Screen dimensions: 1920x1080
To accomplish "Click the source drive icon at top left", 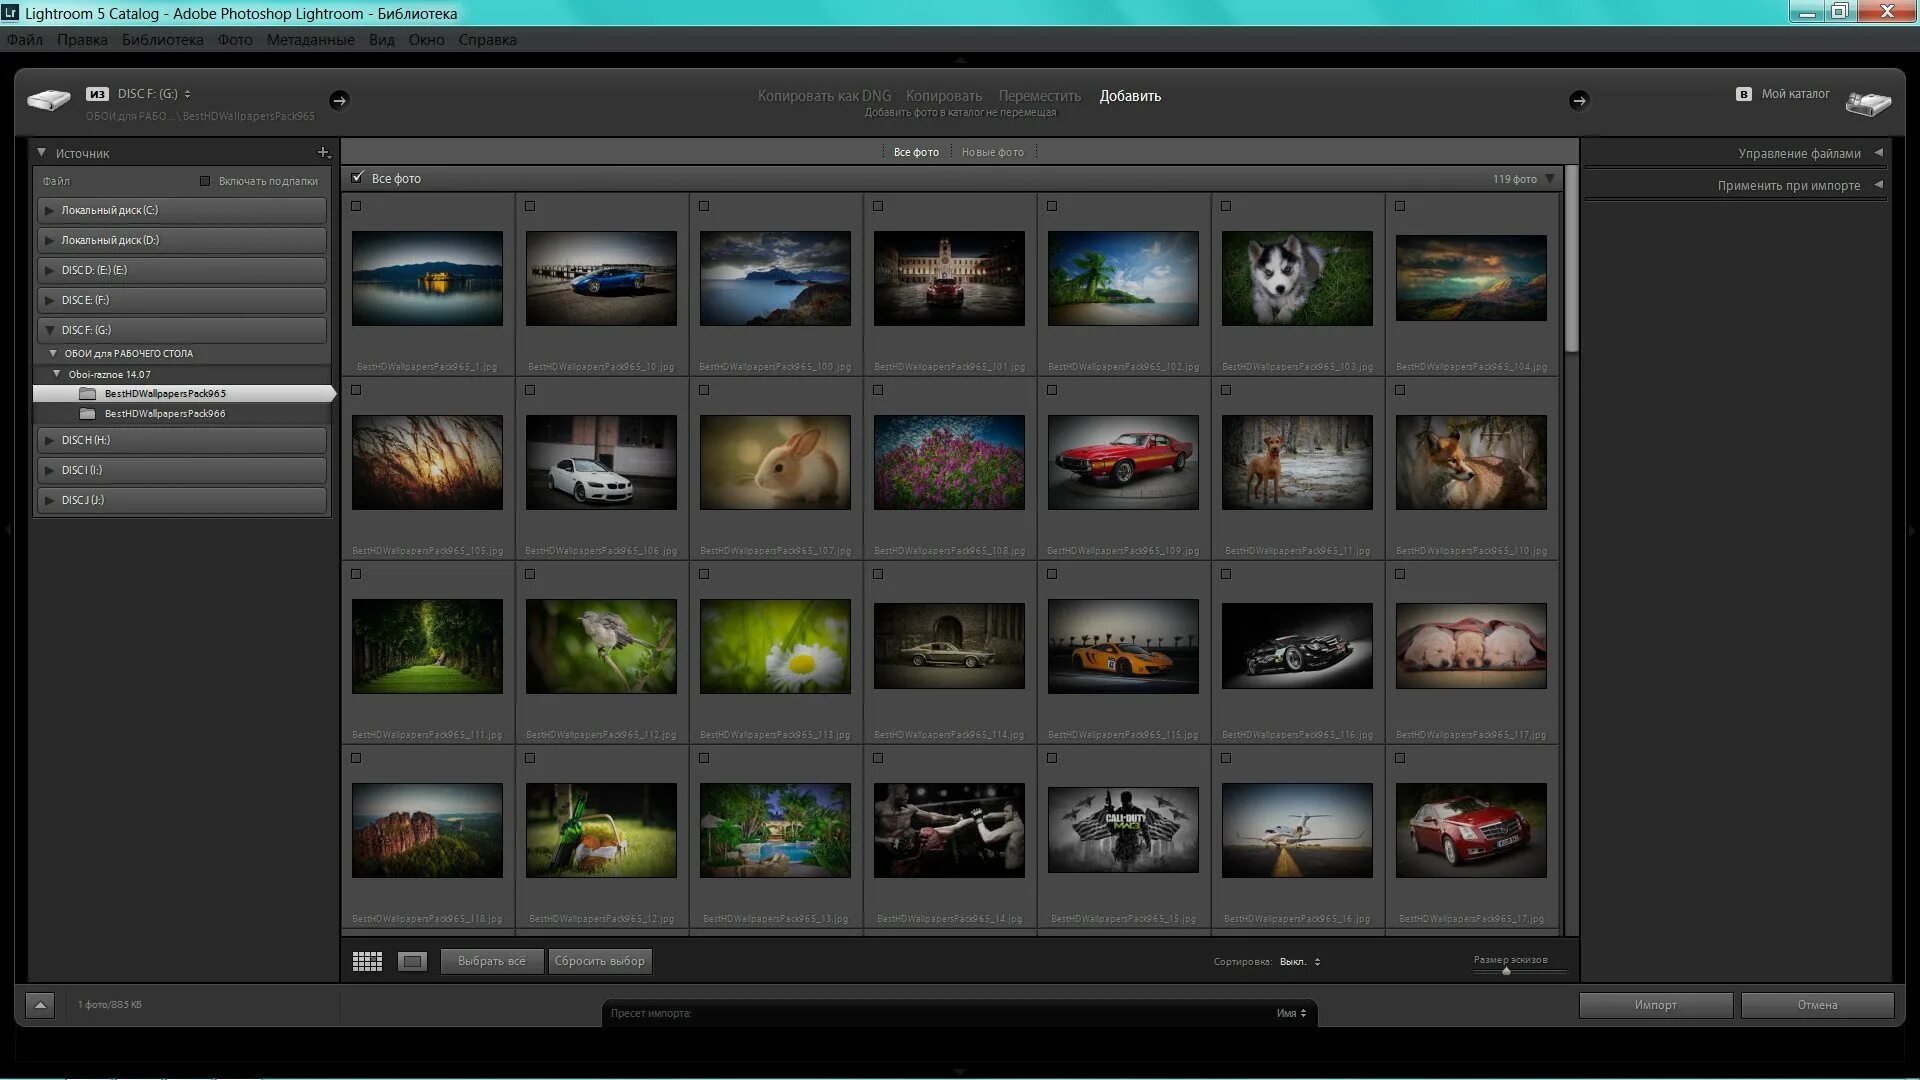I will click(48, 99).
